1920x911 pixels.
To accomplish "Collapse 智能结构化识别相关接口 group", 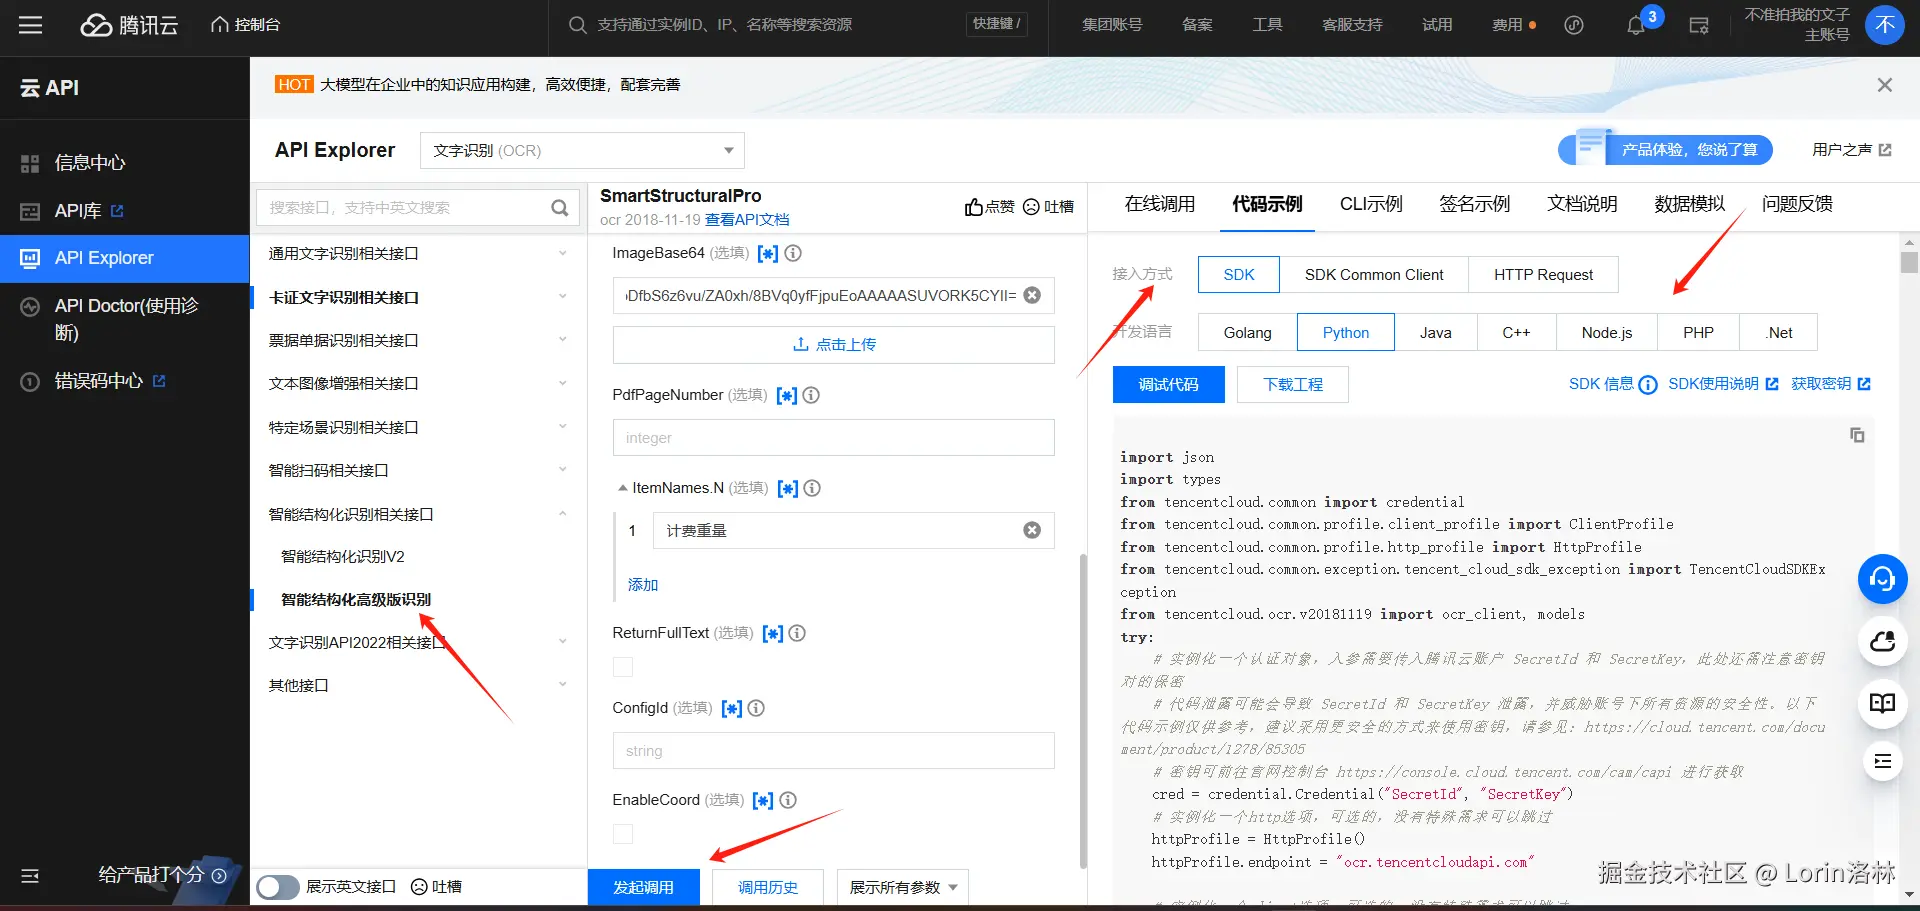I will tap(417, 514).
